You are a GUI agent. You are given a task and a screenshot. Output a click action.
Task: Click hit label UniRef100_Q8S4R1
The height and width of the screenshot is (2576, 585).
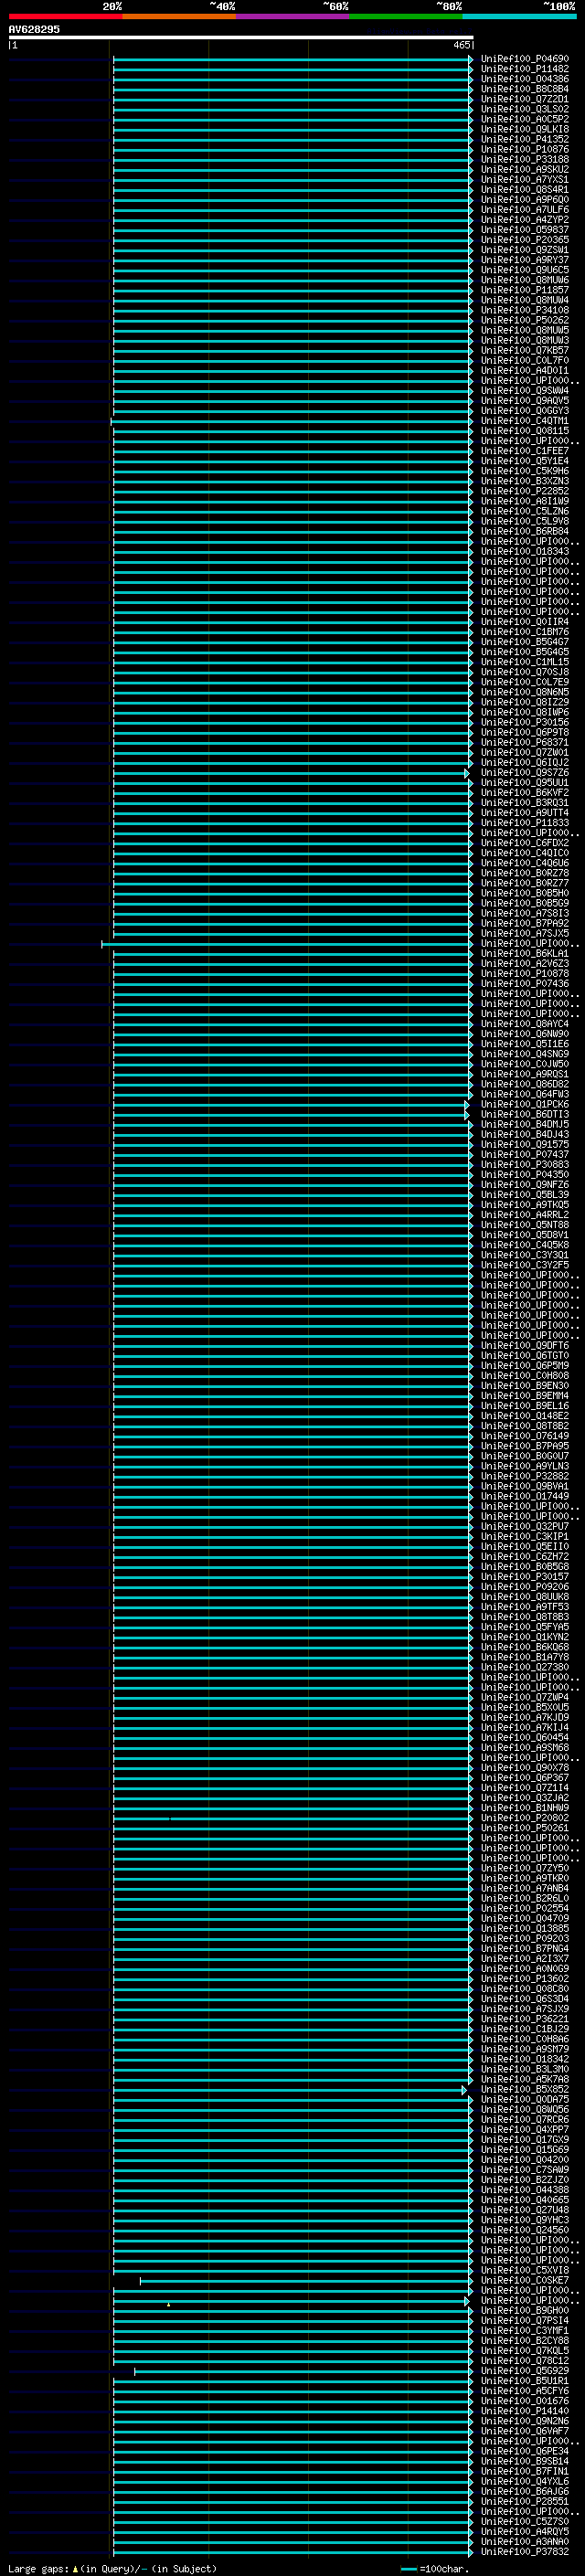[524, 190]
